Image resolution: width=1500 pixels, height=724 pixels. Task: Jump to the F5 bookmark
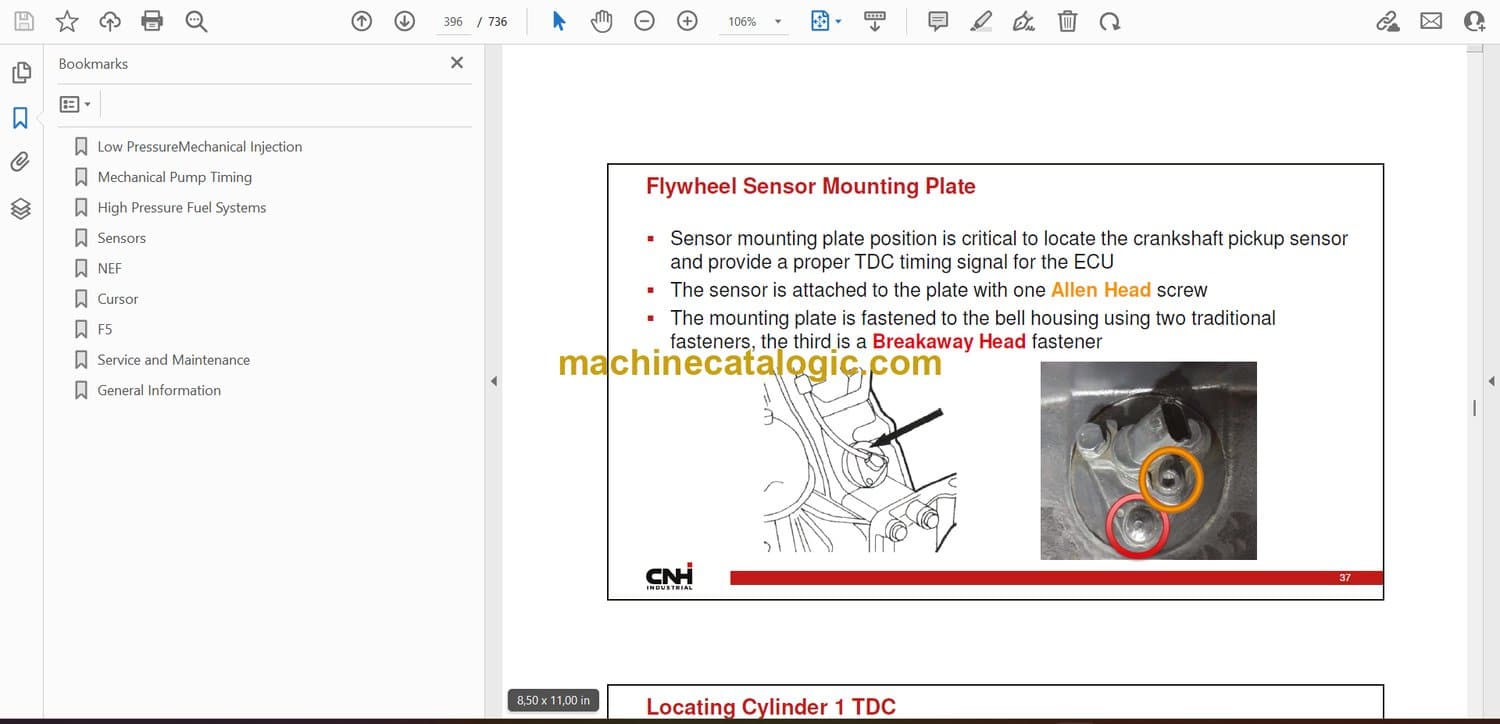(105, 330)
